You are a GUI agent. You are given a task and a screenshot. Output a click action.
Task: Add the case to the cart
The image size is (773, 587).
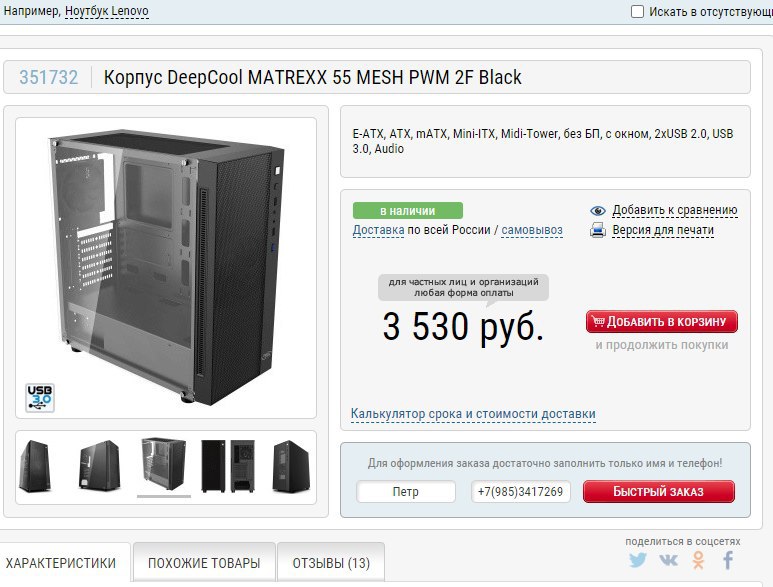point(662,322)
